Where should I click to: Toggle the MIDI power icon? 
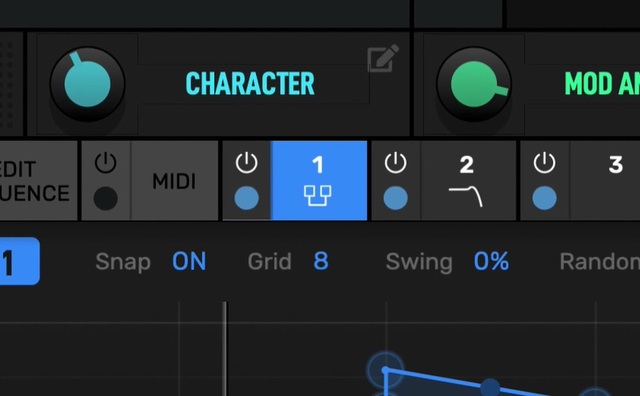(x=106, y=163)
